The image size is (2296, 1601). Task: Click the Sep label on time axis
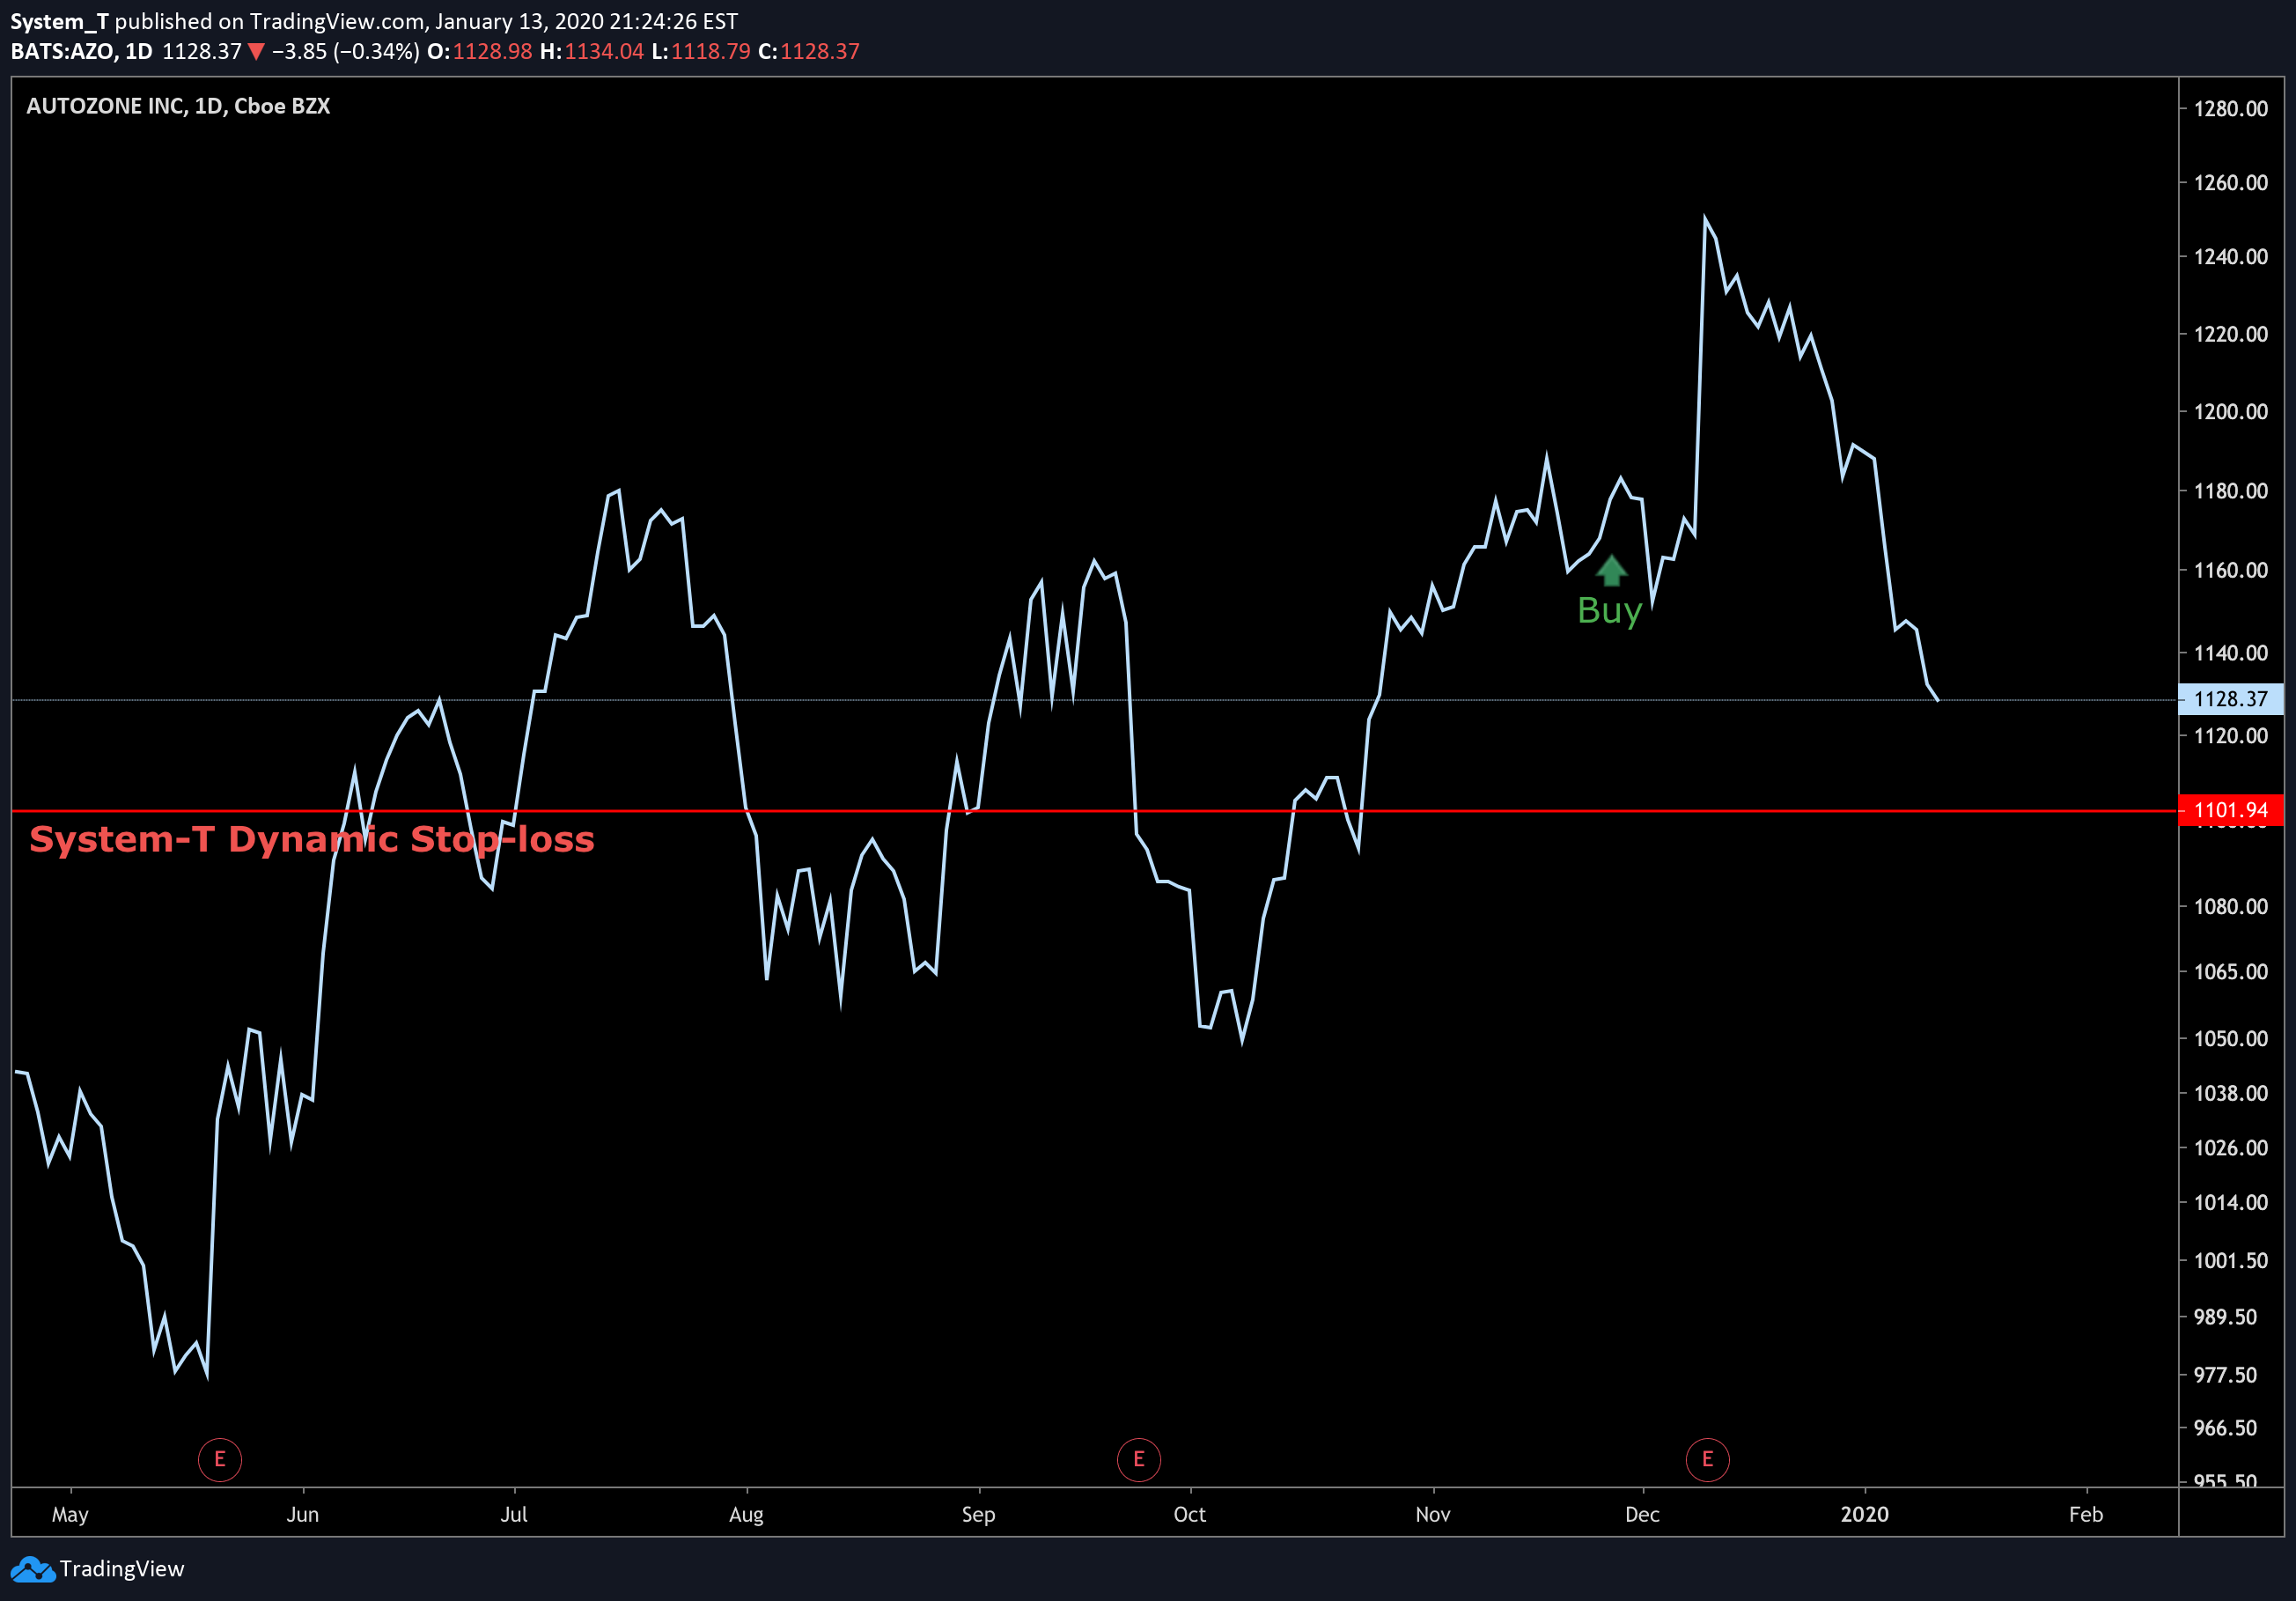pyautogui.click(x=978, y=1515)
